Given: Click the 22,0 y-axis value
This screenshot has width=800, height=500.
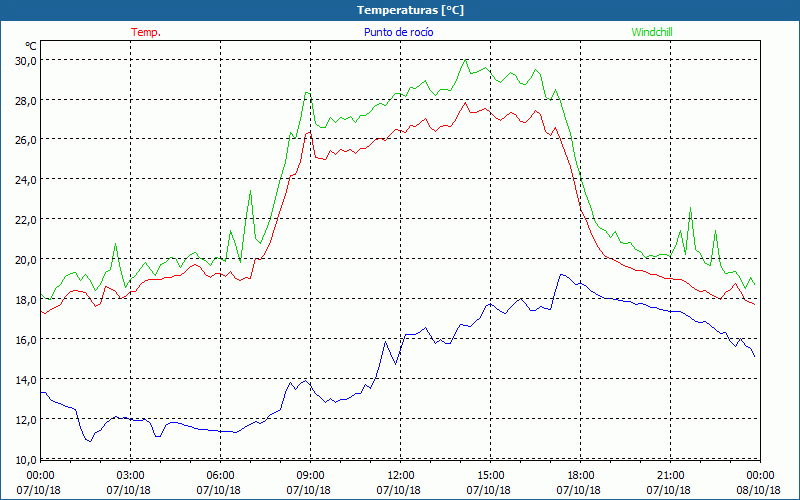Looking at the screenshot, I should tap(26, 219).
